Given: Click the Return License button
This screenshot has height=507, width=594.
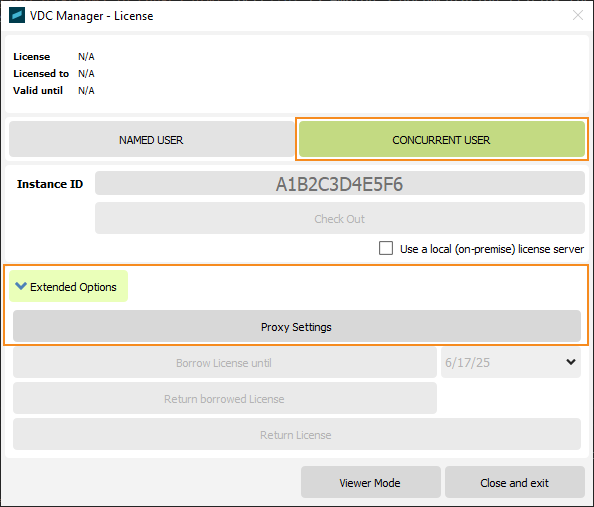Looking at the screenshot, I should [x=297, y=434].
